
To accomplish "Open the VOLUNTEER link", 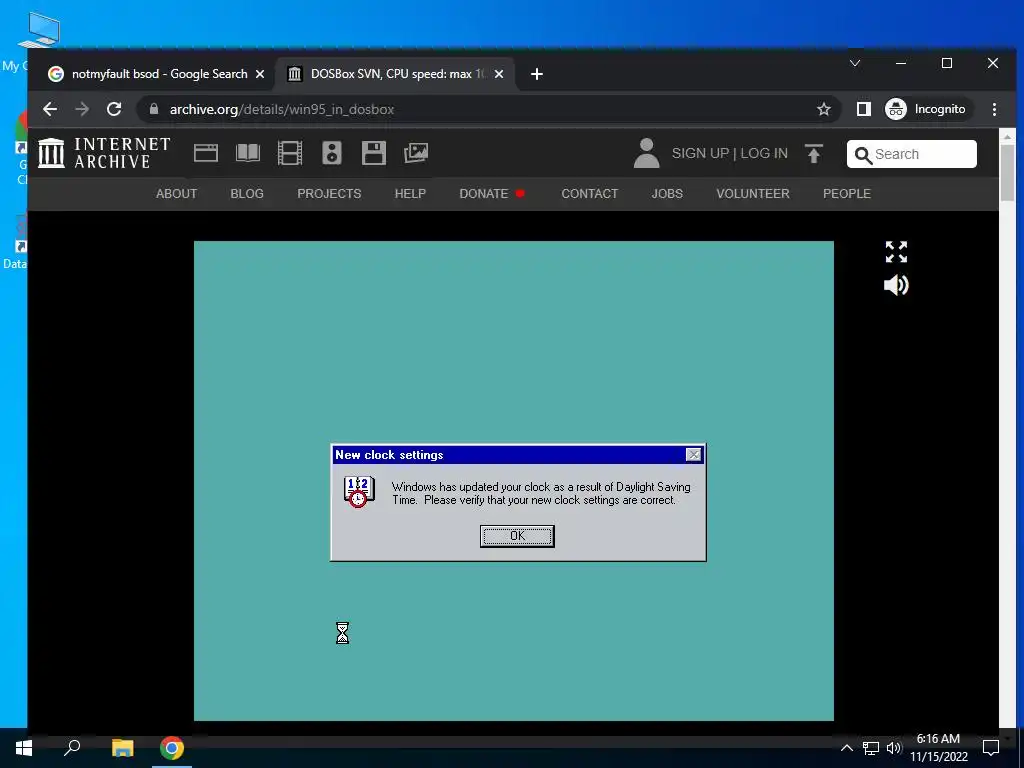I will pyautogui.click(x=753, y=194).
